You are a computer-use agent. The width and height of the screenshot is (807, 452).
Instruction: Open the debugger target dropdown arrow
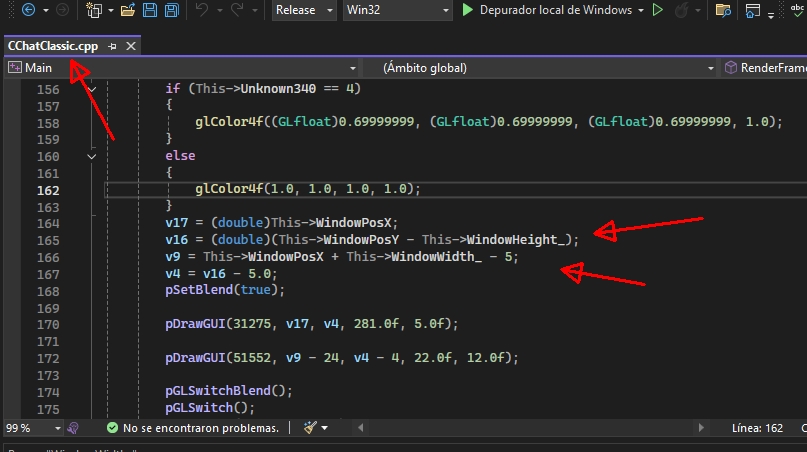[x=641, y=10]
